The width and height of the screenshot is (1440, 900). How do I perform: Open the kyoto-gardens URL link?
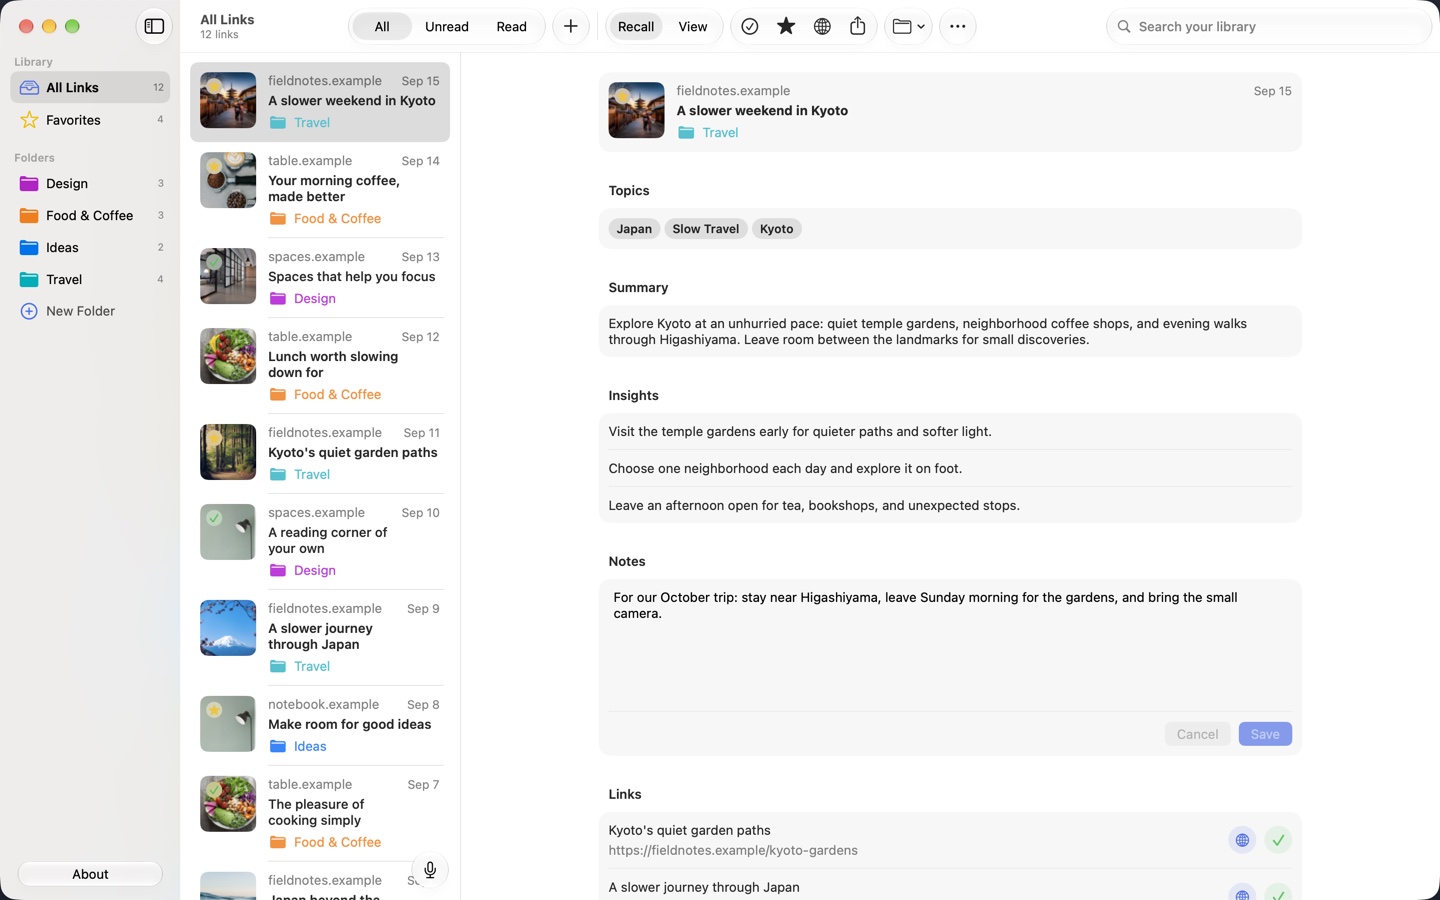(x=733, y=851)
